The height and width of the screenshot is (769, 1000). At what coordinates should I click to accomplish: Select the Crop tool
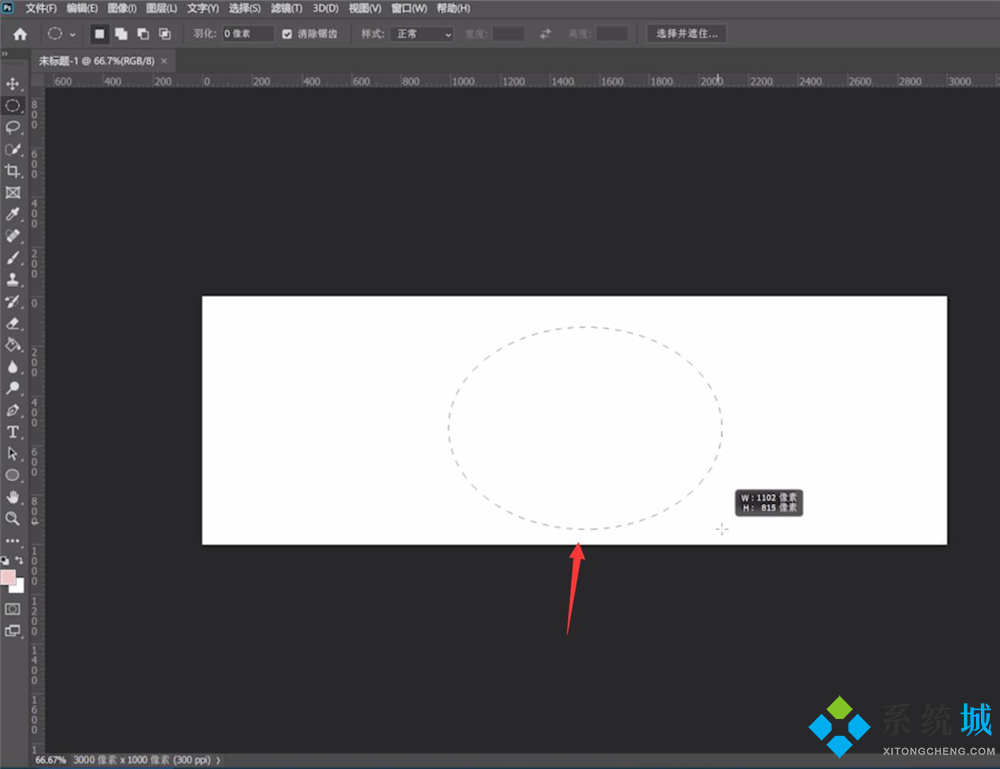pyautogui.click(x=13, y=171)
